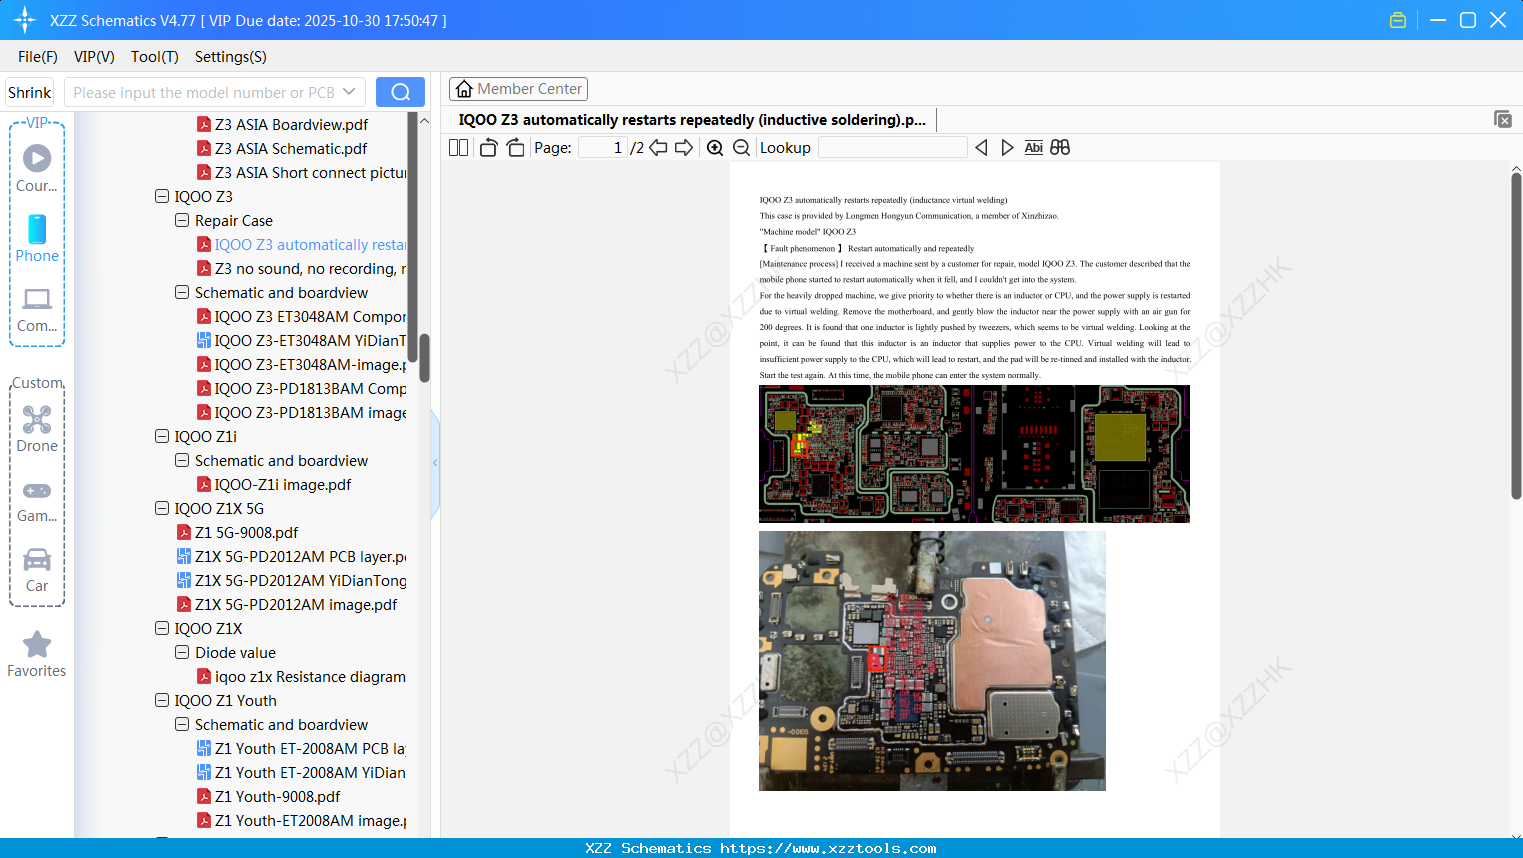Open IQOO Z3 automatically restart case
This screenshot has width=1523, height=858.
pos(301,244)
